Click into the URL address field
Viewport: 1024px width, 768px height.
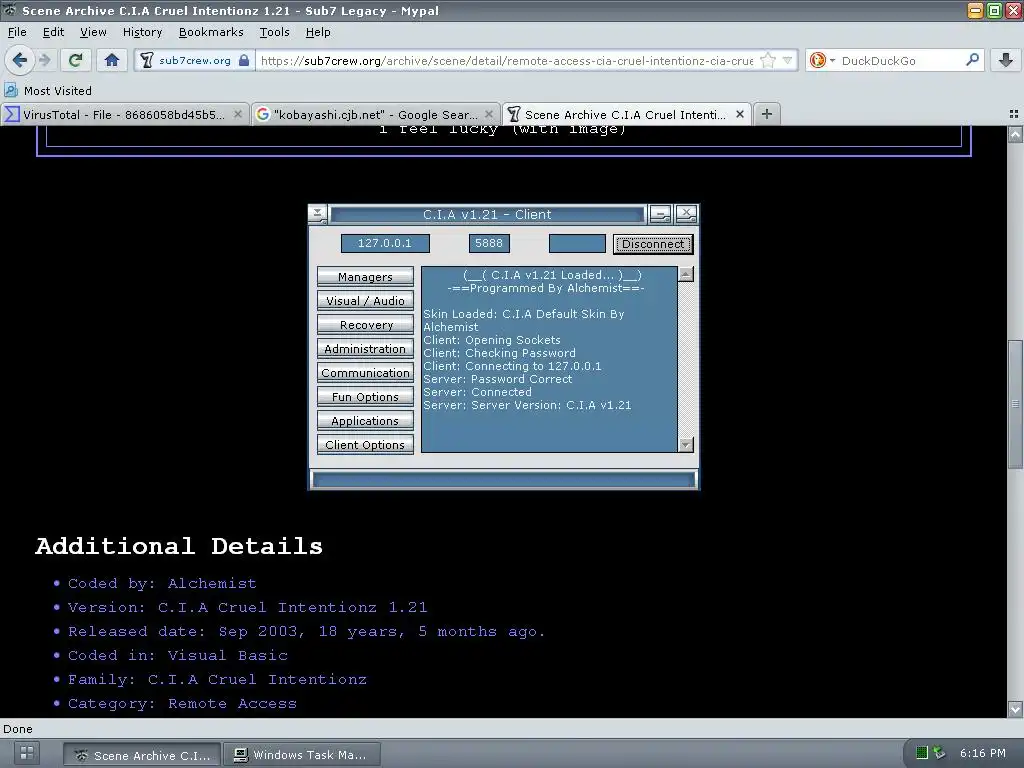(x=506, y=61)
